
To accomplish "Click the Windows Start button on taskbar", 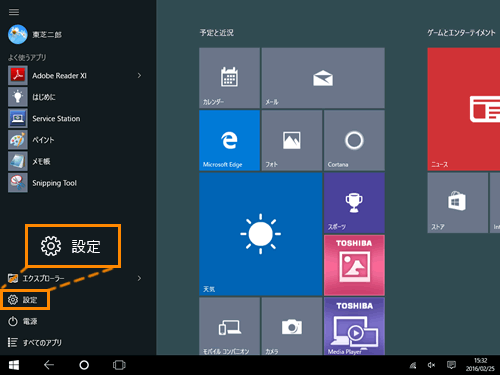I will [14, 365].
